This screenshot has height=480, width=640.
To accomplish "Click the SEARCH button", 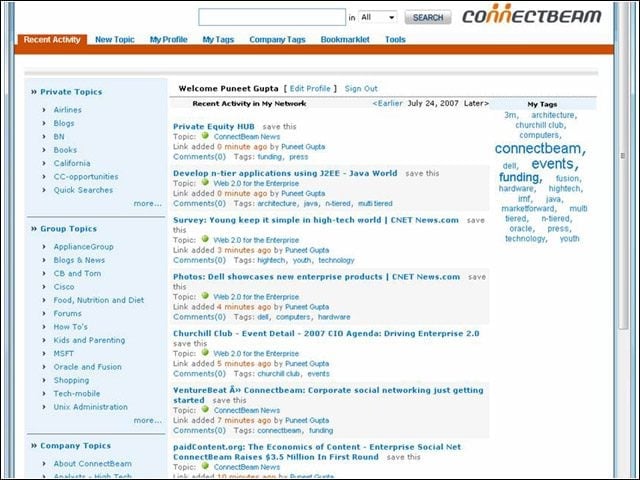I will tap(428, 18).
